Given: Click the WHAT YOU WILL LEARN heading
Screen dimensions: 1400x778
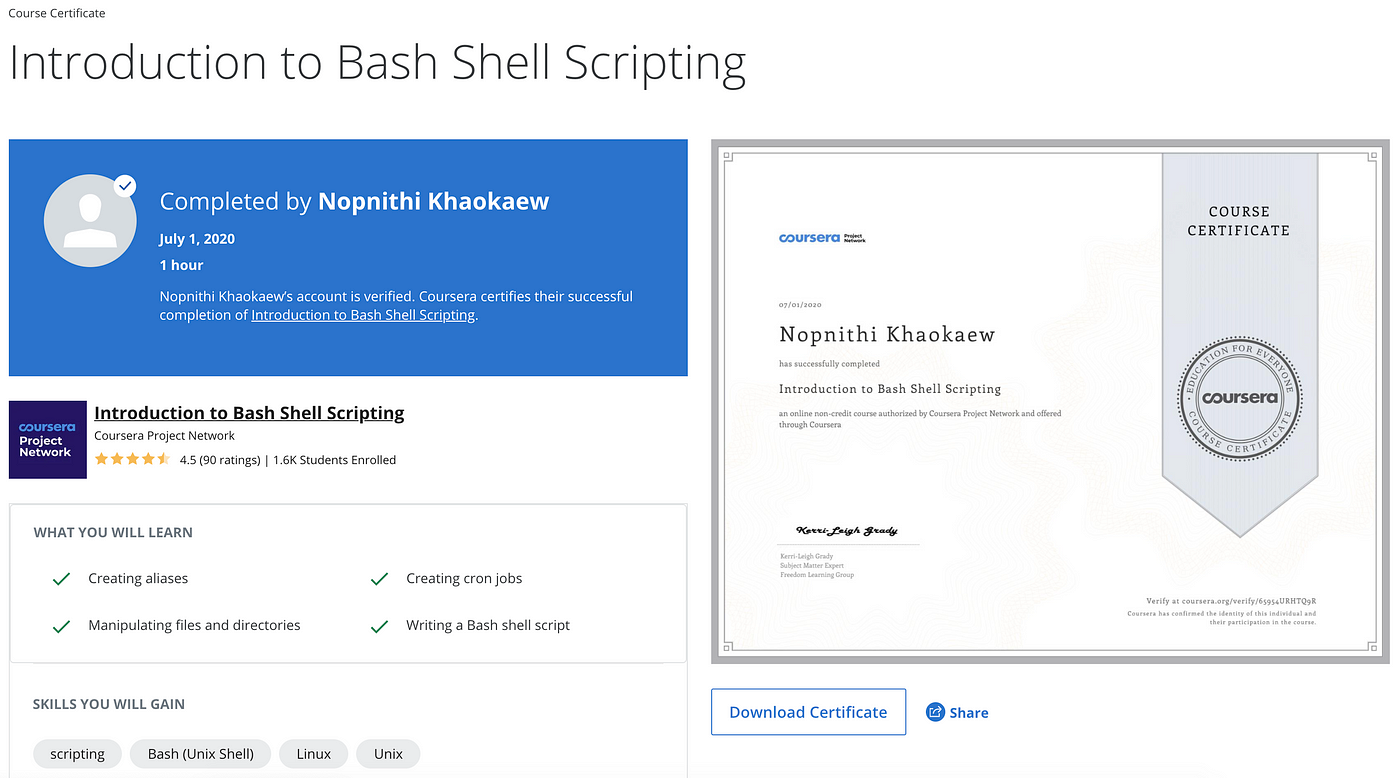Looking at the screenshot, I should pyautogui.click(x=113, y=533).
